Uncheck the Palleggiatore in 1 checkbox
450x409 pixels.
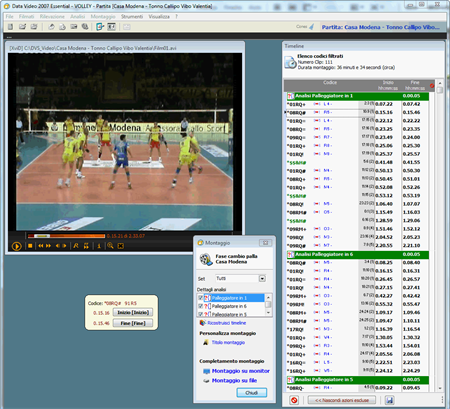click(x=200, y=298)
